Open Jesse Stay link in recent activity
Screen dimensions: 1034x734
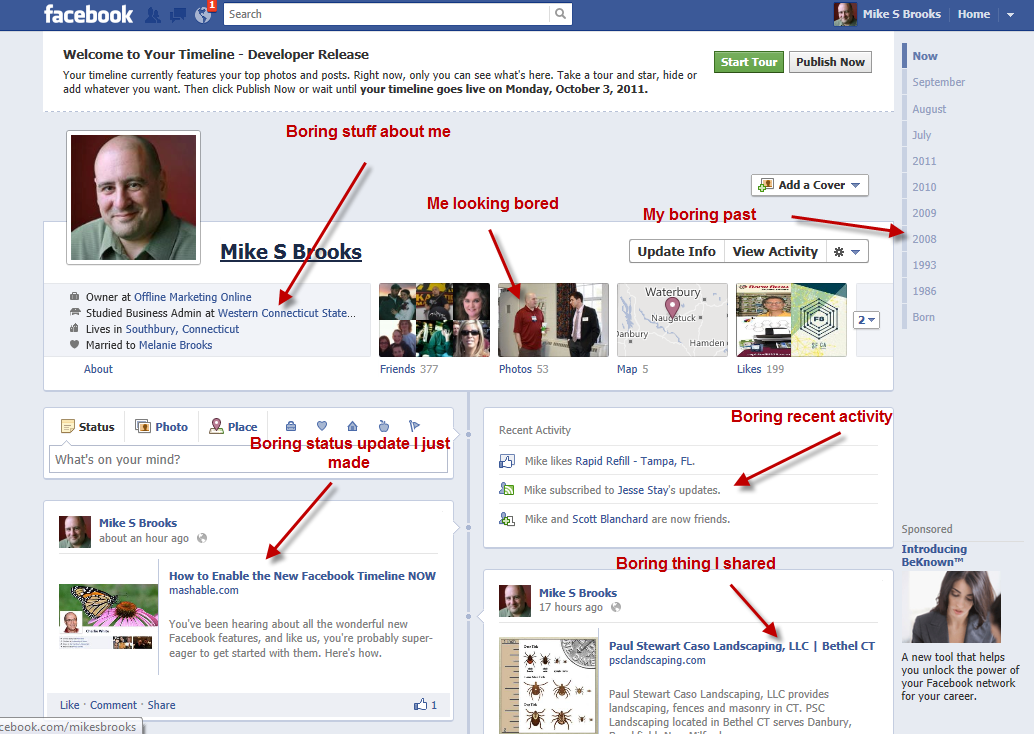643,490
